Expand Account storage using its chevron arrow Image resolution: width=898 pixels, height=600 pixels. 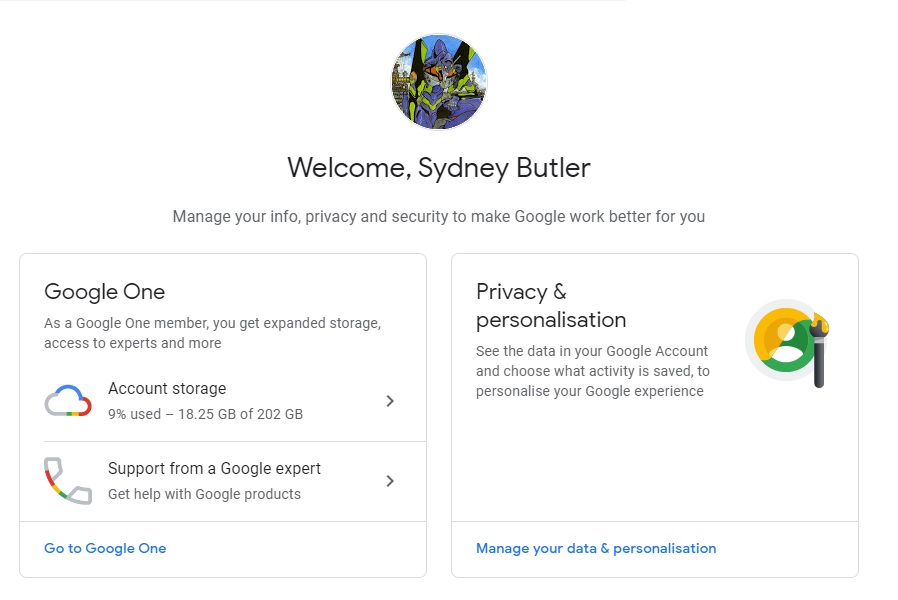(390, 401)
